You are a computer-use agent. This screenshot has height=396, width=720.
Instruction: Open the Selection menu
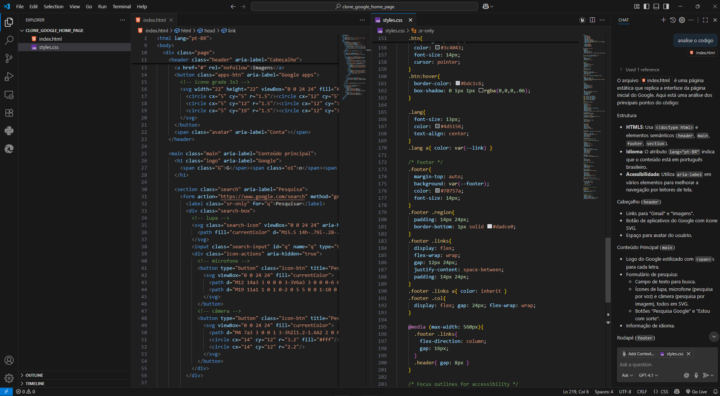[53, 6]
